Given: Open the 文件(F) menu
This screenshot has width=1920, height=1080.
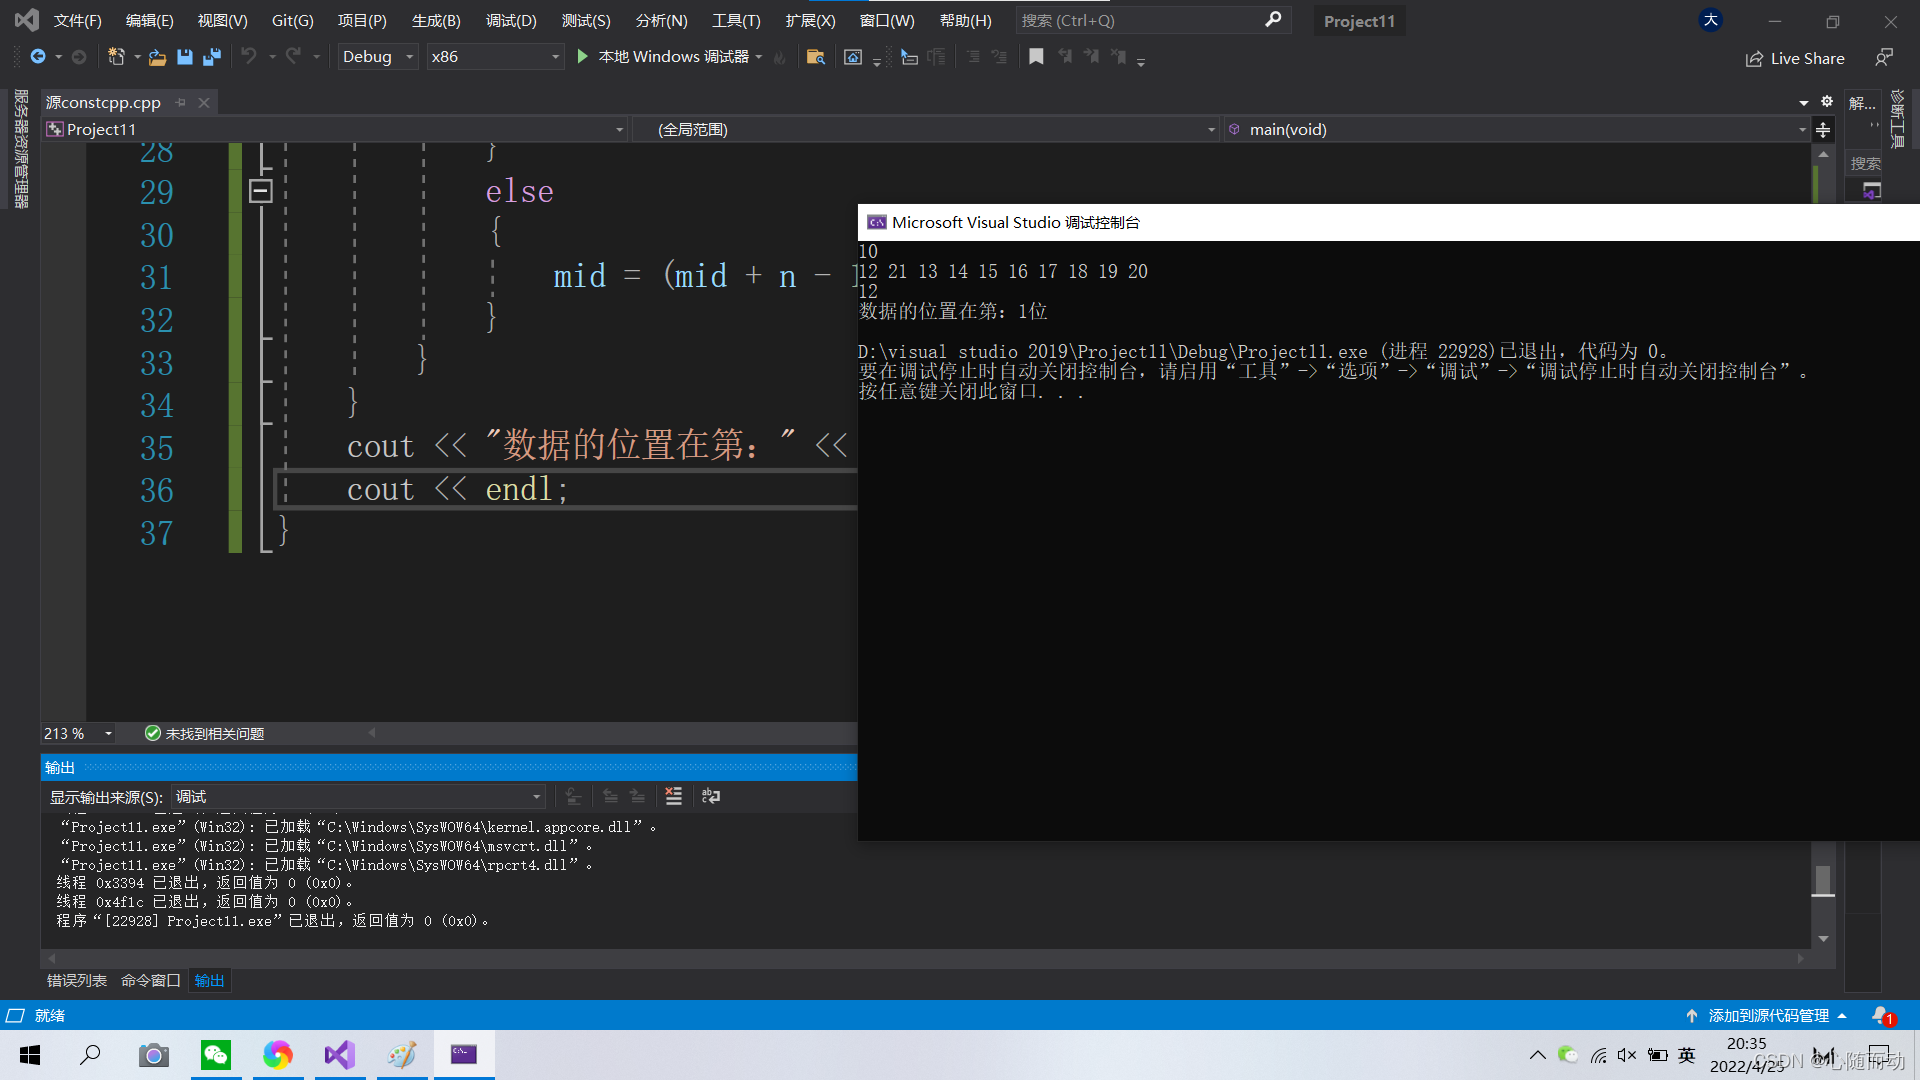Looking at the screenshot, I should coord(78,20).
